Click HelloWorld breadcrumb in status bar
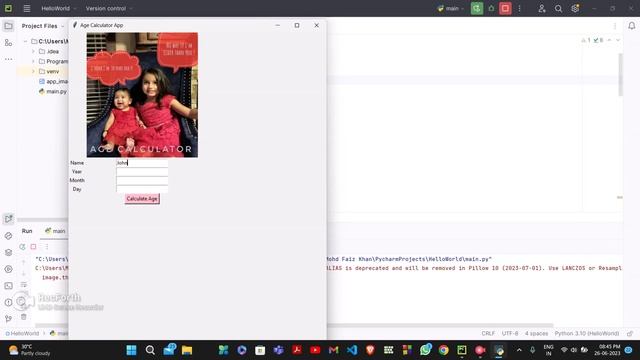The width and height of the screenshot is (640, 360). (x=22, y=333)
